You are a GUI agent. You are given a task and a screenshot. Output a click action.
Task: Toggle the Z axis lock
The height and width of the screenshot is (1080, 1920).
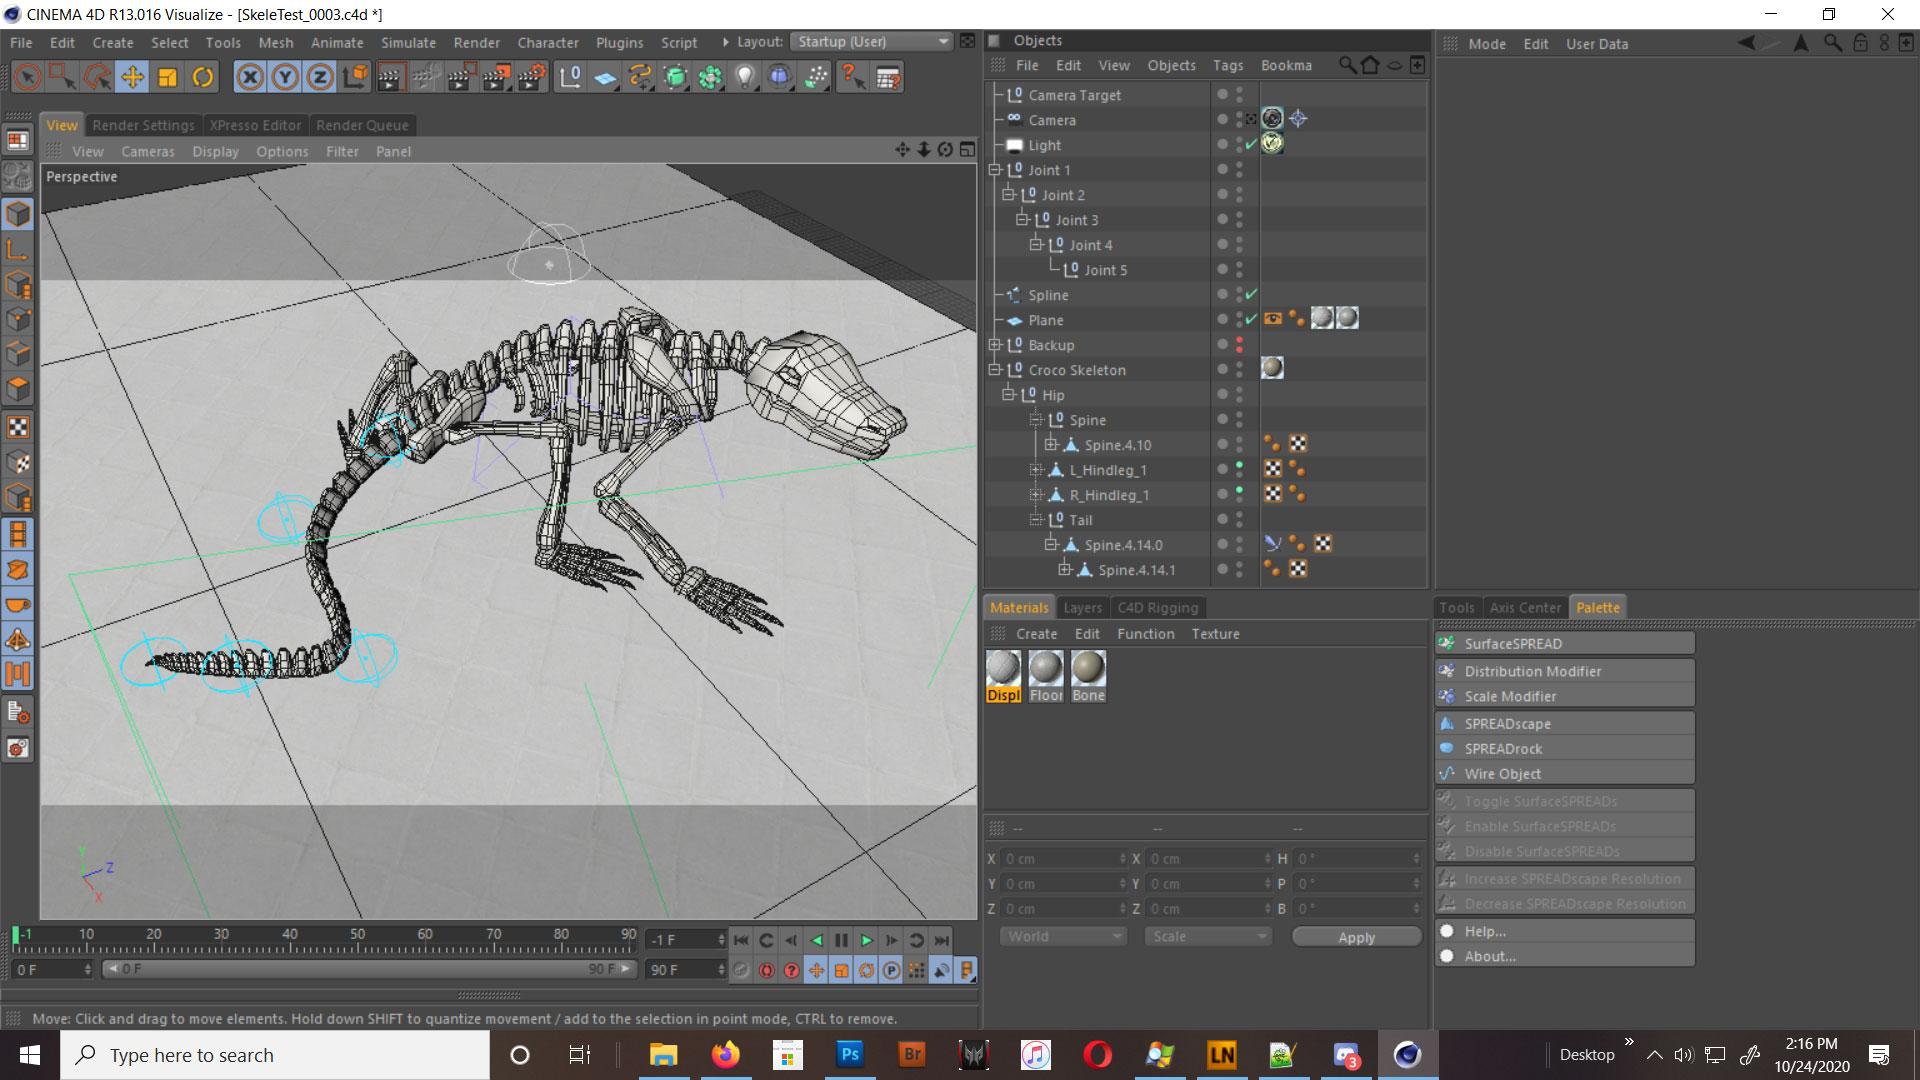coord(320,77)
